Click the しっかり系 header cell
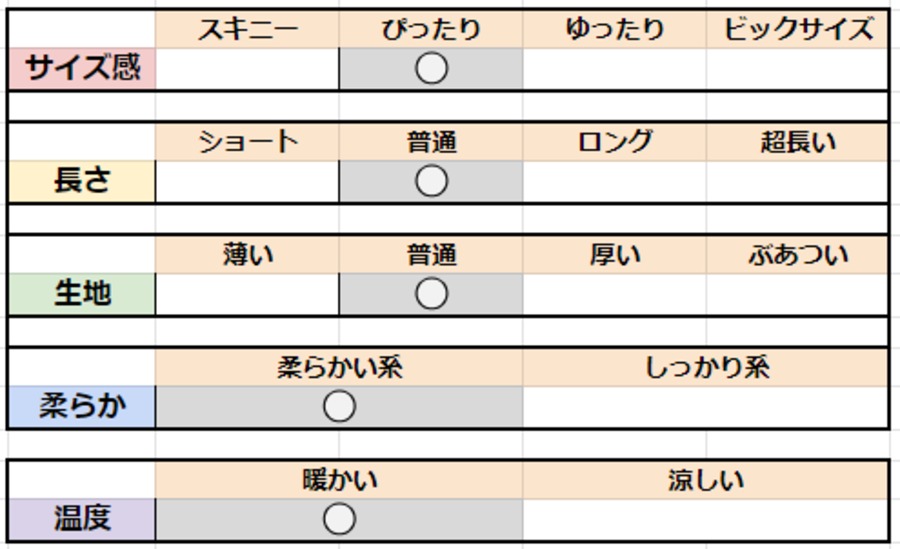Screen dimensions: 900x549 coord(705,368)
